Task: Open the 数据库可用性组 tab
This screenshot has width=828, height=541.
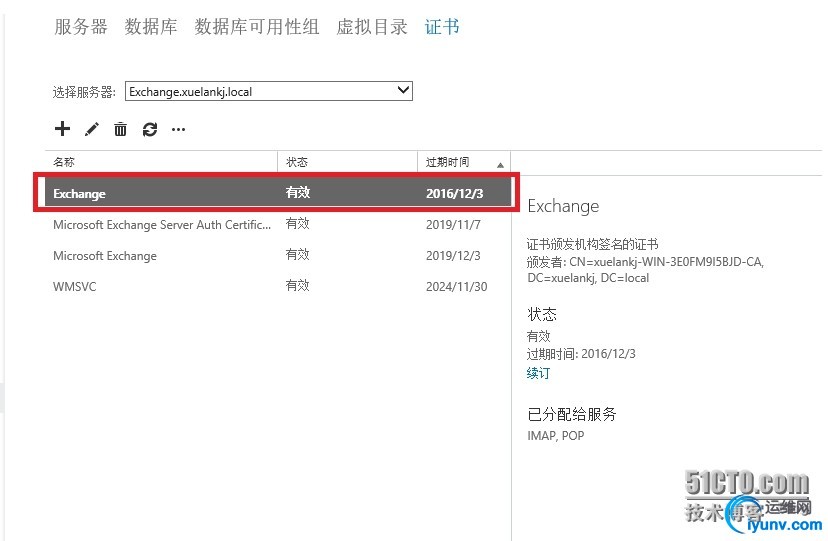Action: click(x=257, y=26)
